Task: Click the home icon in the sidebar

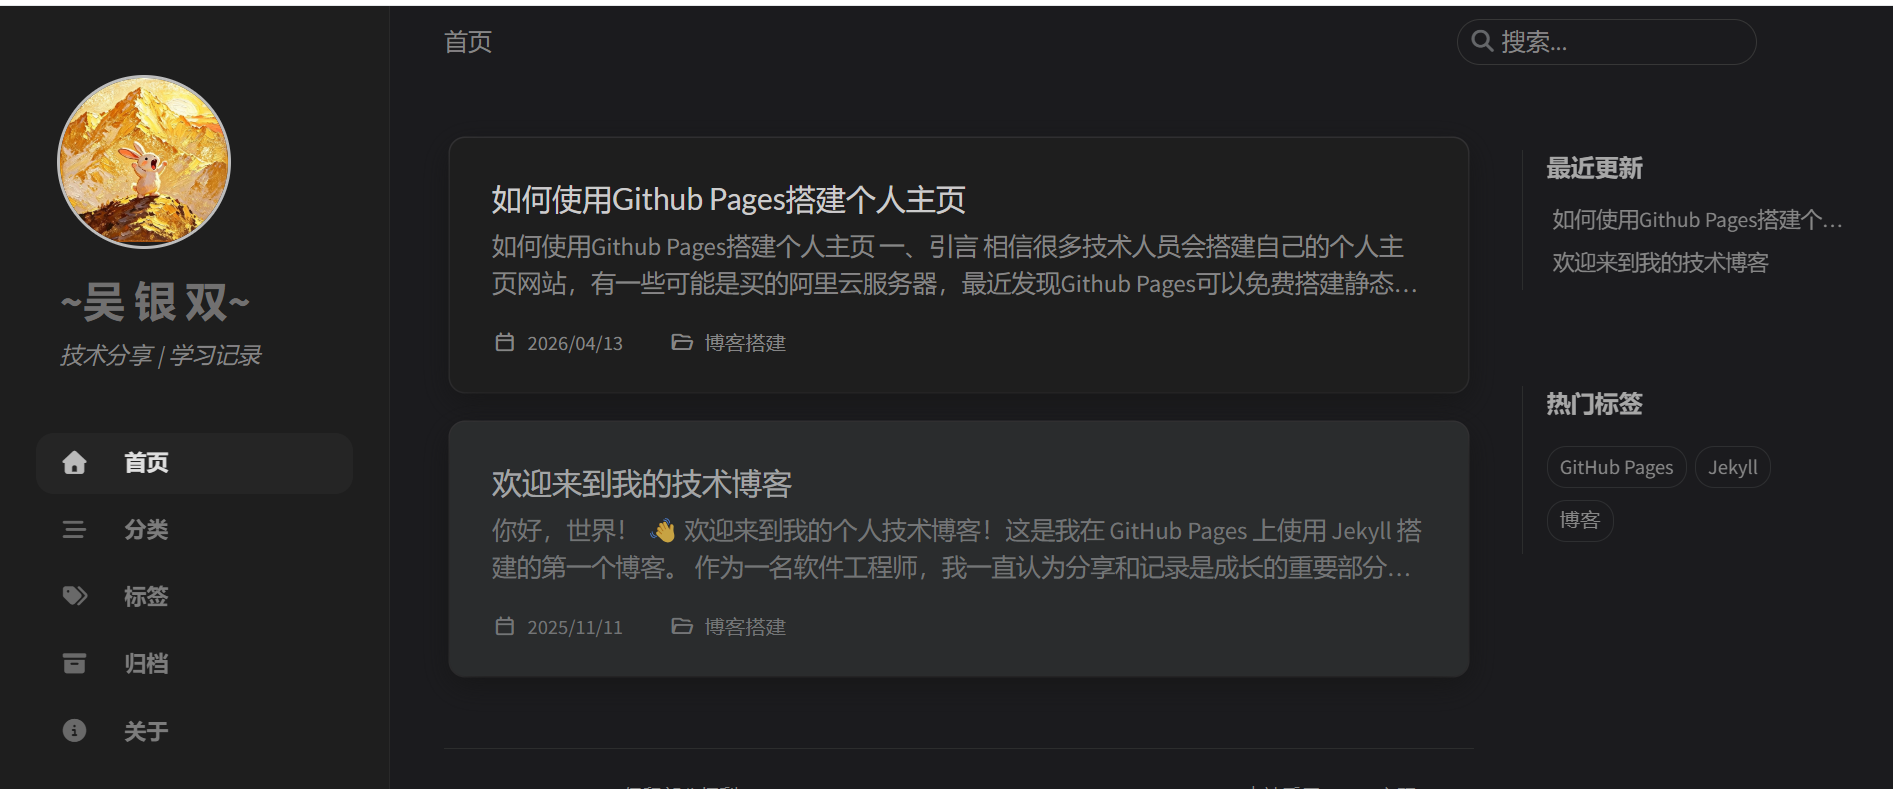Action: point(74,463)
